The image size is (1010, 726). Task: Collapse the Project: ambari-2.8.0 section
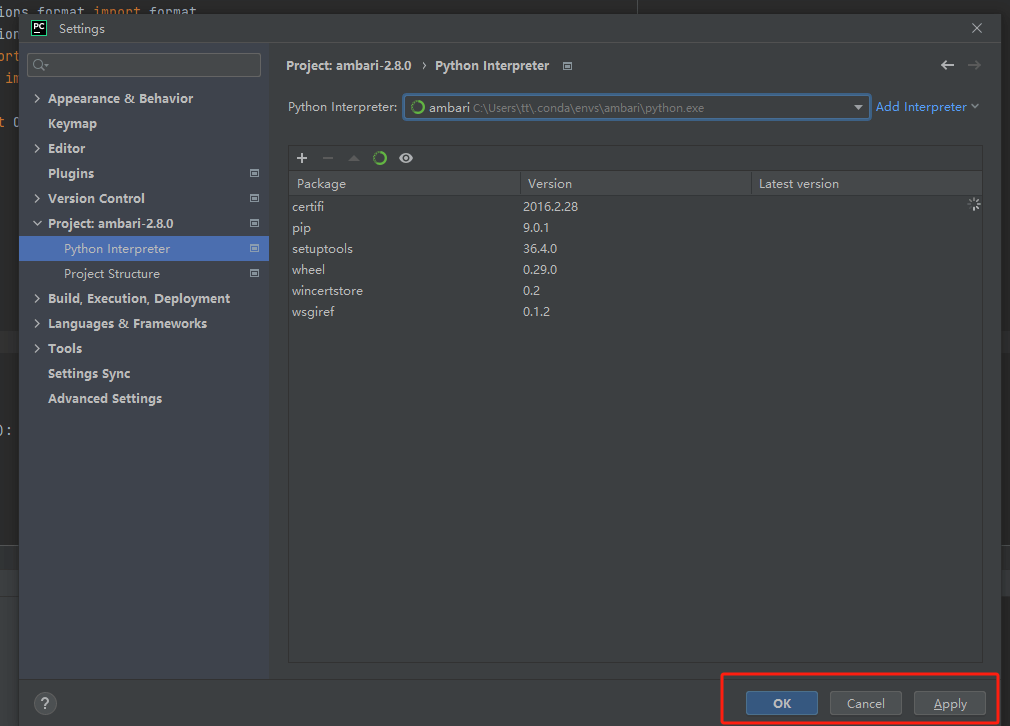[x=37, y=224]
